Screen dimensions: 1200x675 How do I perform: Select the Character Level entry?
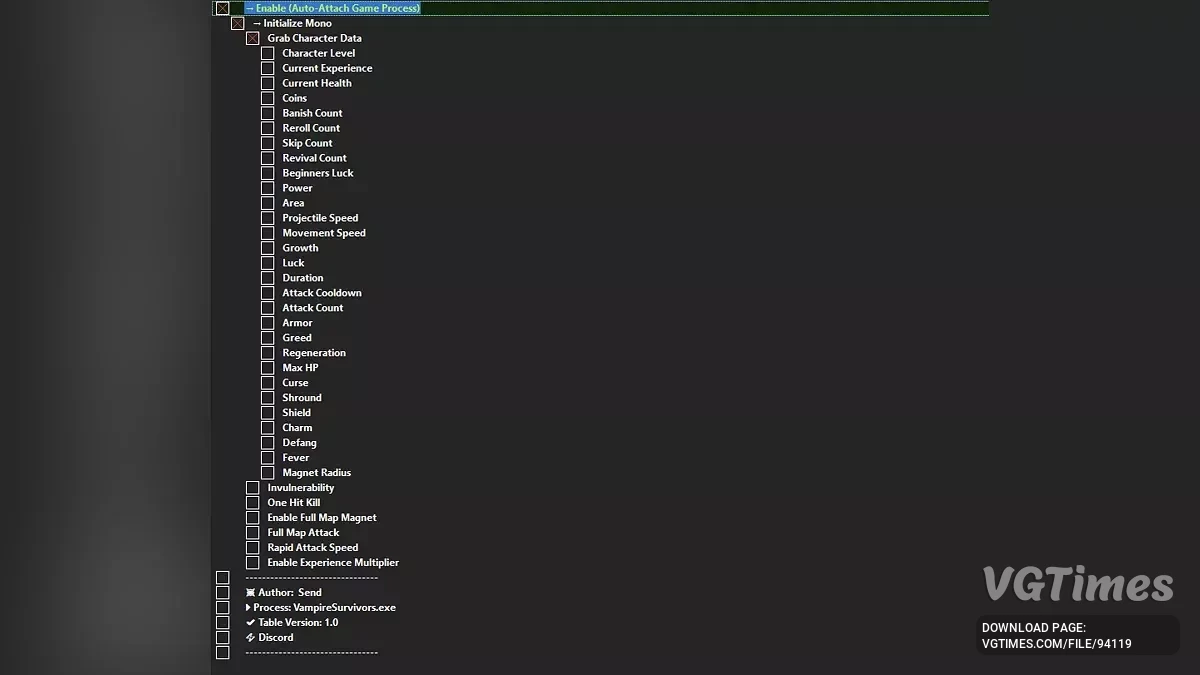tap(318, 53)
